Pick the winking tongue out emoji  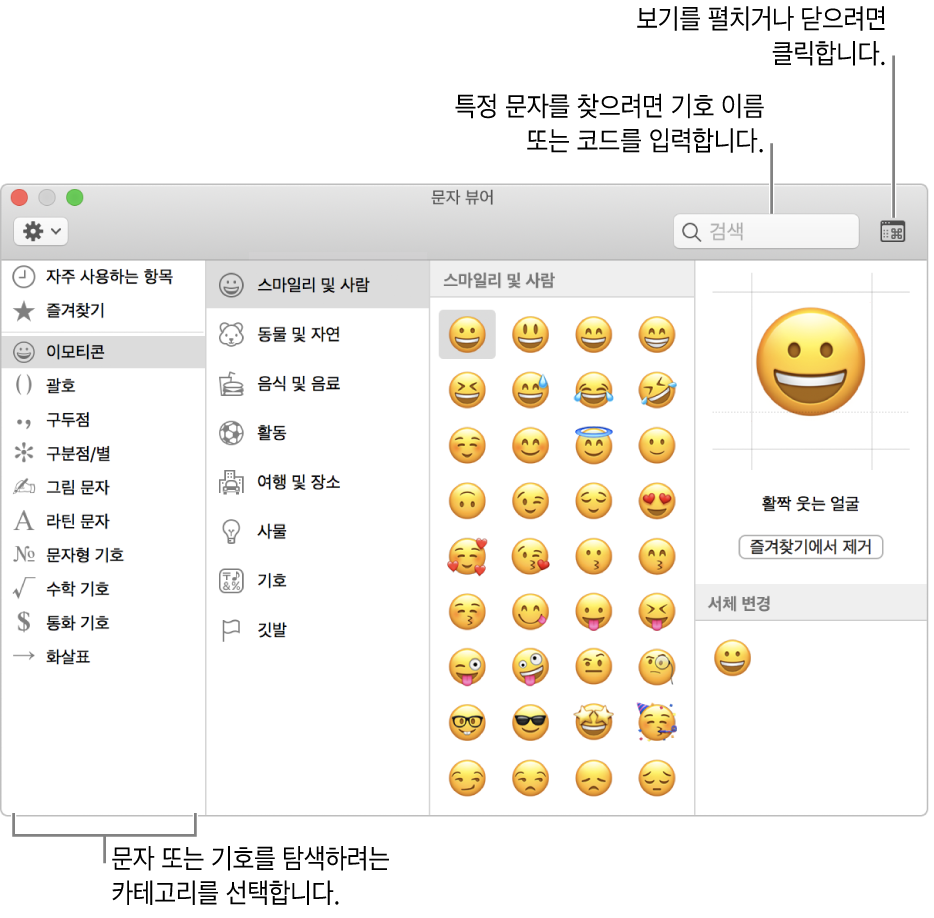[467, 667]
